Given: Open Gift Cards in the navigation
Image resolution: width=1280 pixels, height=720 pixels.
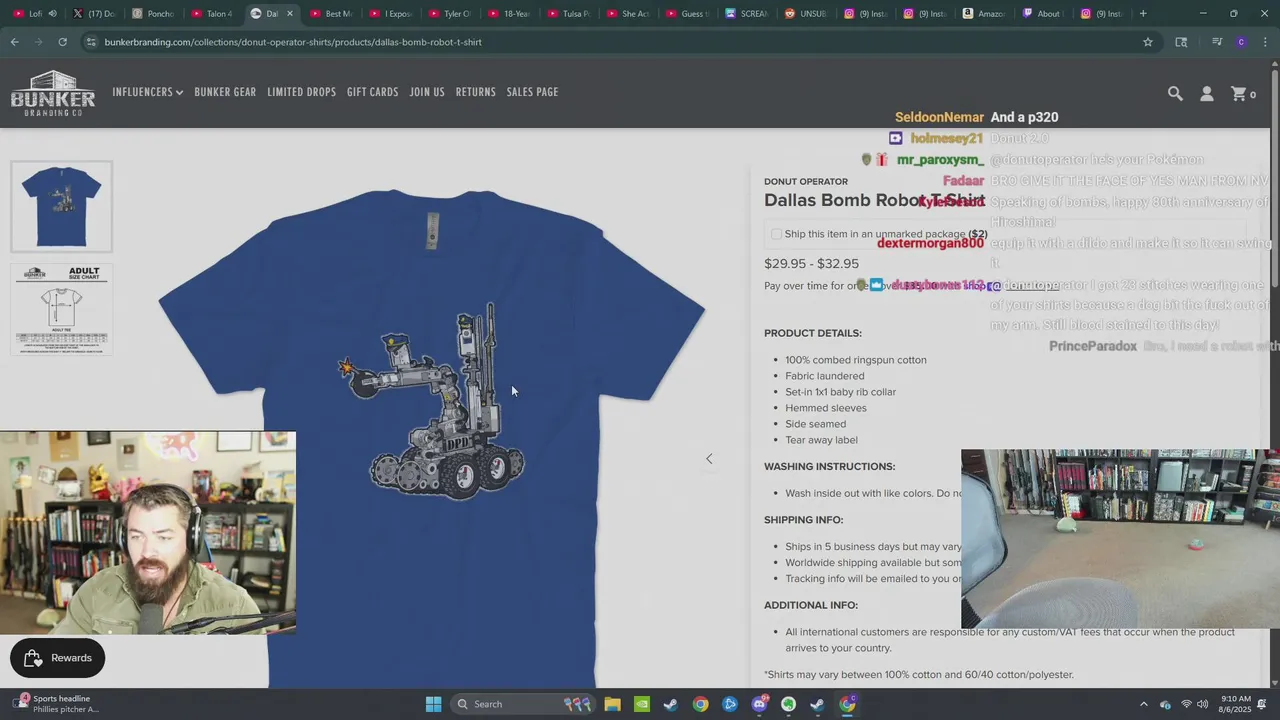Looking at the screenshot, I should pos(372,92).
